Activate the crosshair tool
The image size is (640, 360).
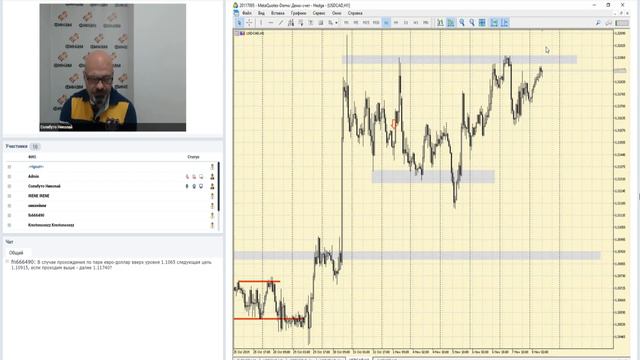[249, 22]
